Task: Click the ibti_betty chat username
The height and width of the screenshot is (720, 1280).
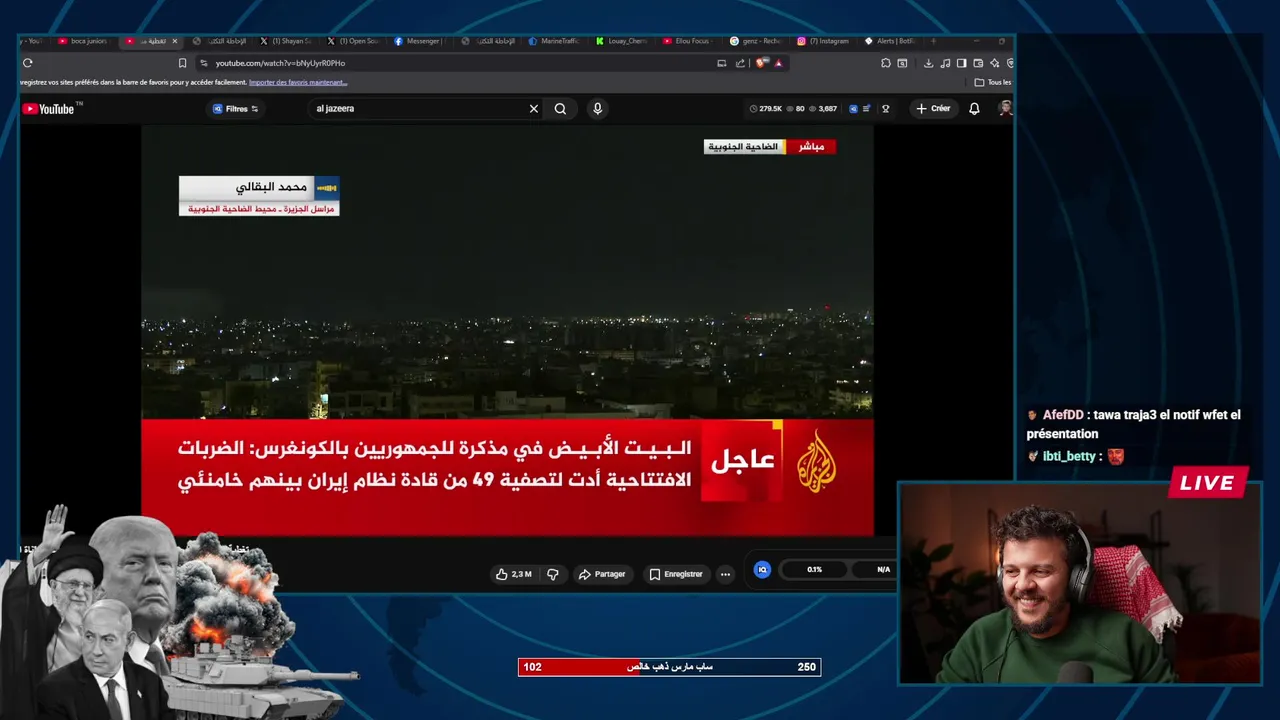Action: click(x=1069, y=456)
